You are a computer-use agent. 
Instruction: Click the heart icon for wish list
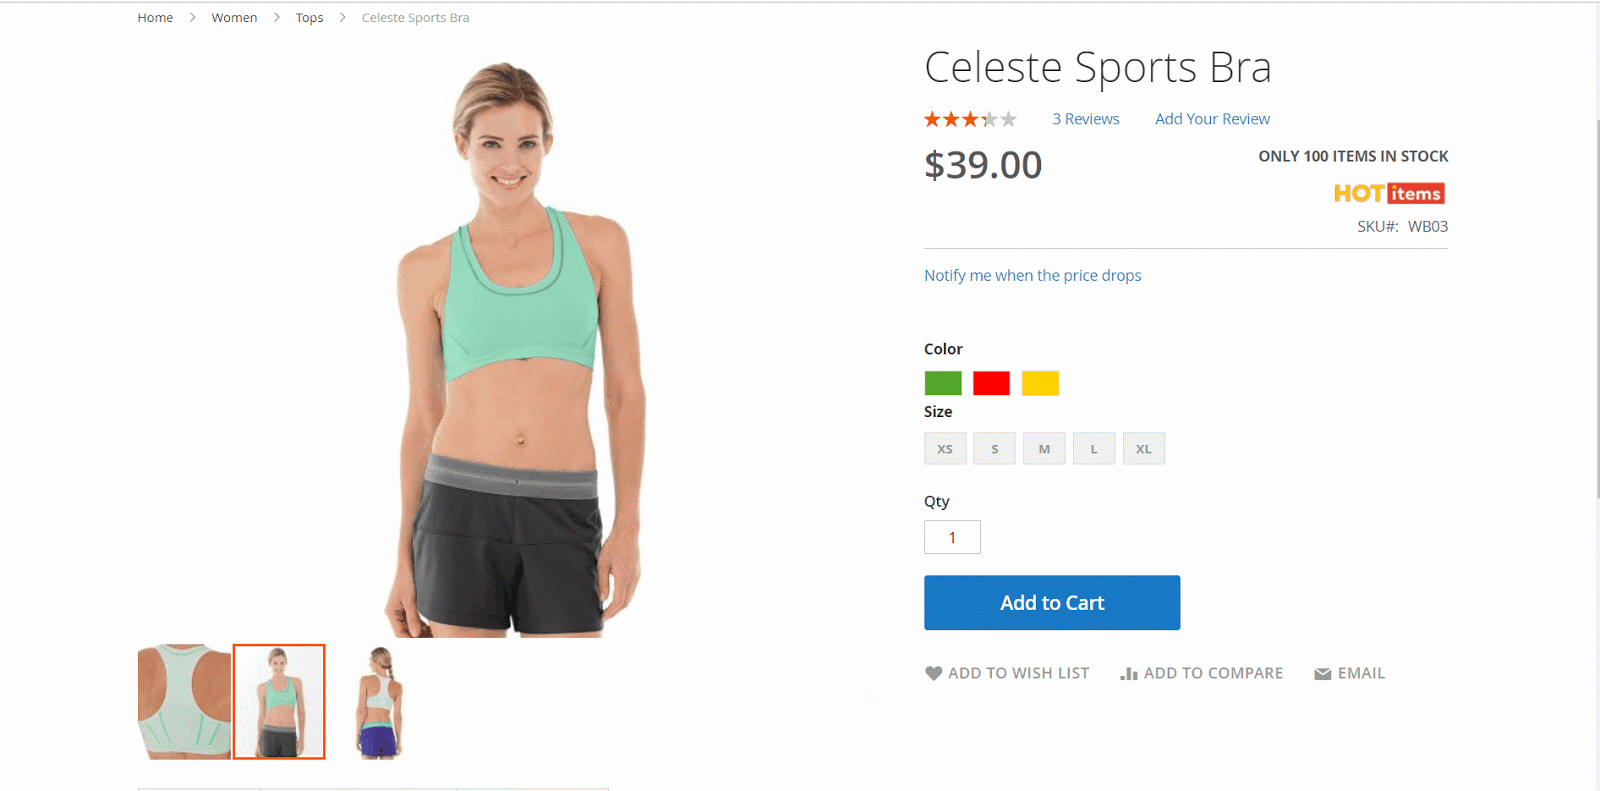tap(933, 673)
